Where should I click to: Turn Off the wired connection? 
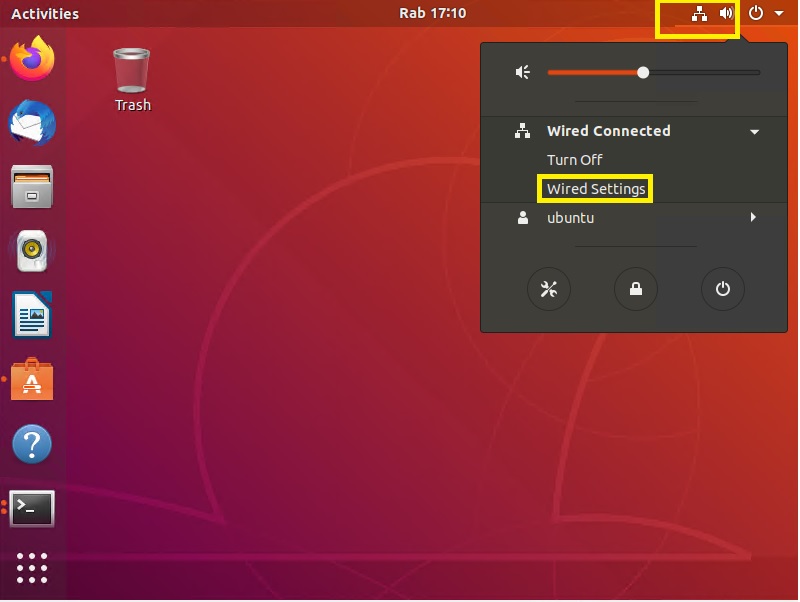574,160
